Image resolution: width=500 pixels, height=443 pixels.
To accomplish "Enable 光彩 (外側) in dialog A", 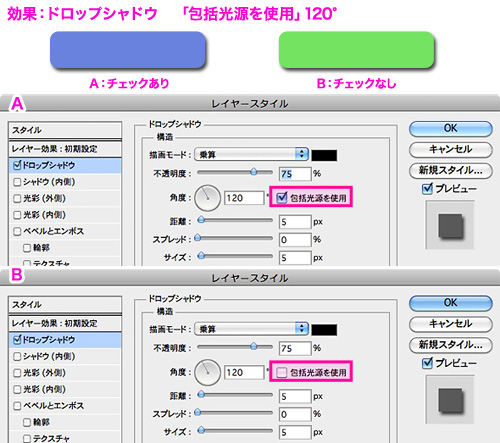I will [17, 199].
